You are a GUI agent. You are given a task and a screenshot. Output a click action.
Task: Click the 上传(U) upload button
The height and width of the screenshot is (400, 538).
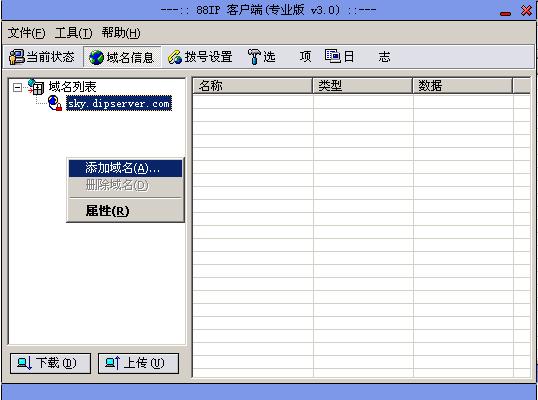tap(138, 363)
